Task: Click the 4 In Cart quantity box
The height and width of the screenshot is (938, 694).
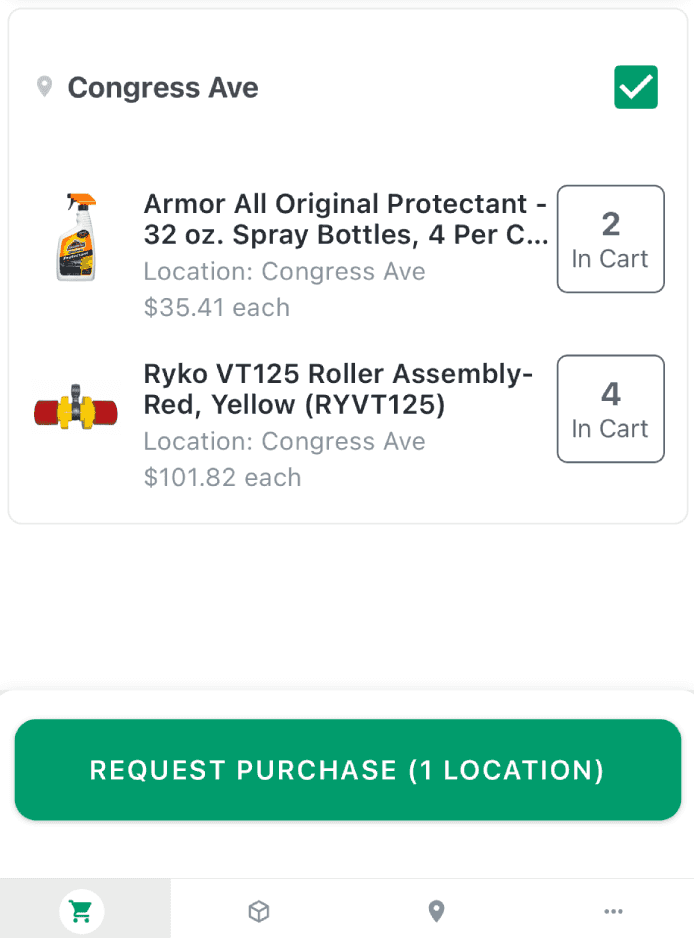Action: coord(611,408)
